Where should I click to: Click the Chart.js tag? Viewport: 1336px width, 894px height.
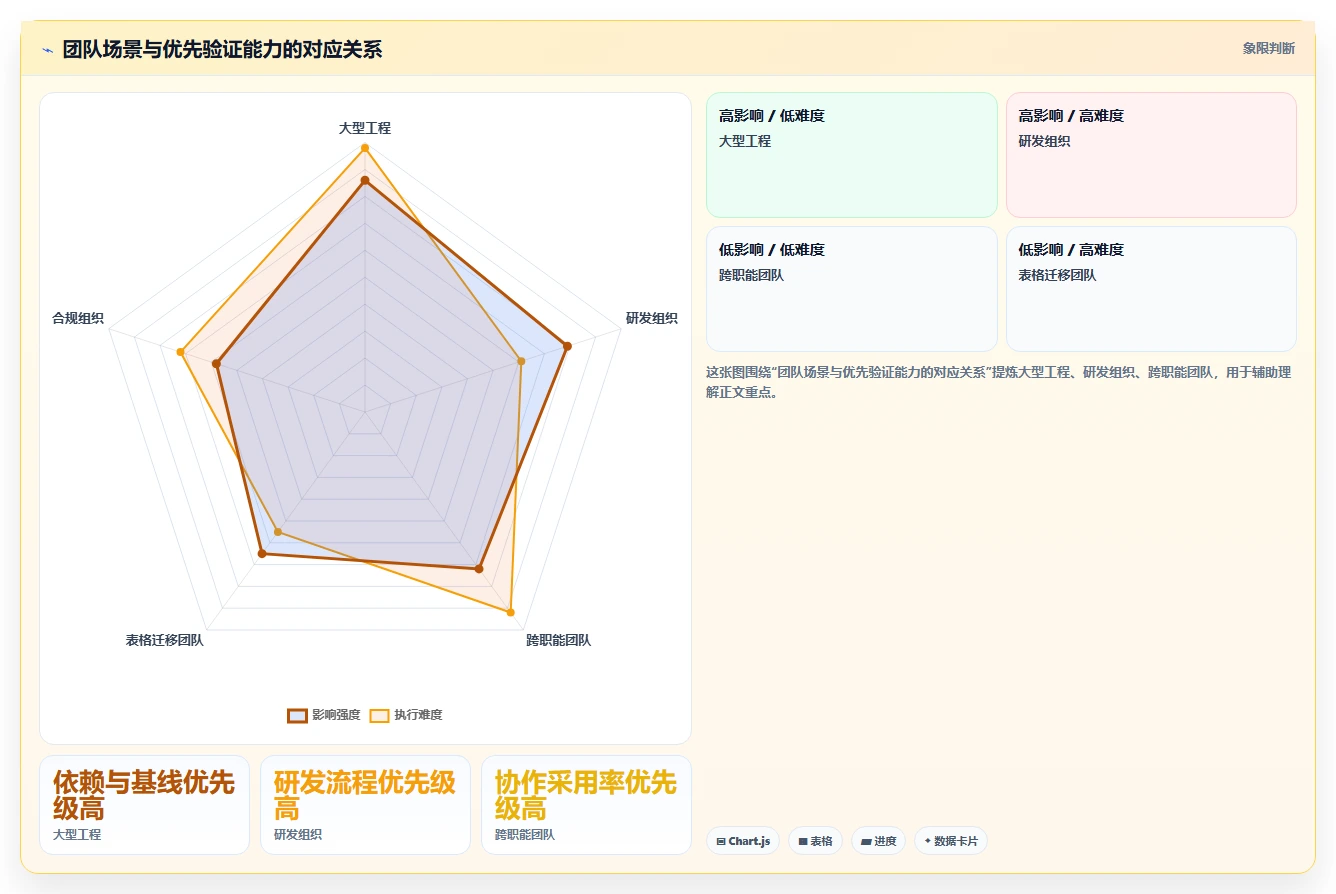coord(743,841)
